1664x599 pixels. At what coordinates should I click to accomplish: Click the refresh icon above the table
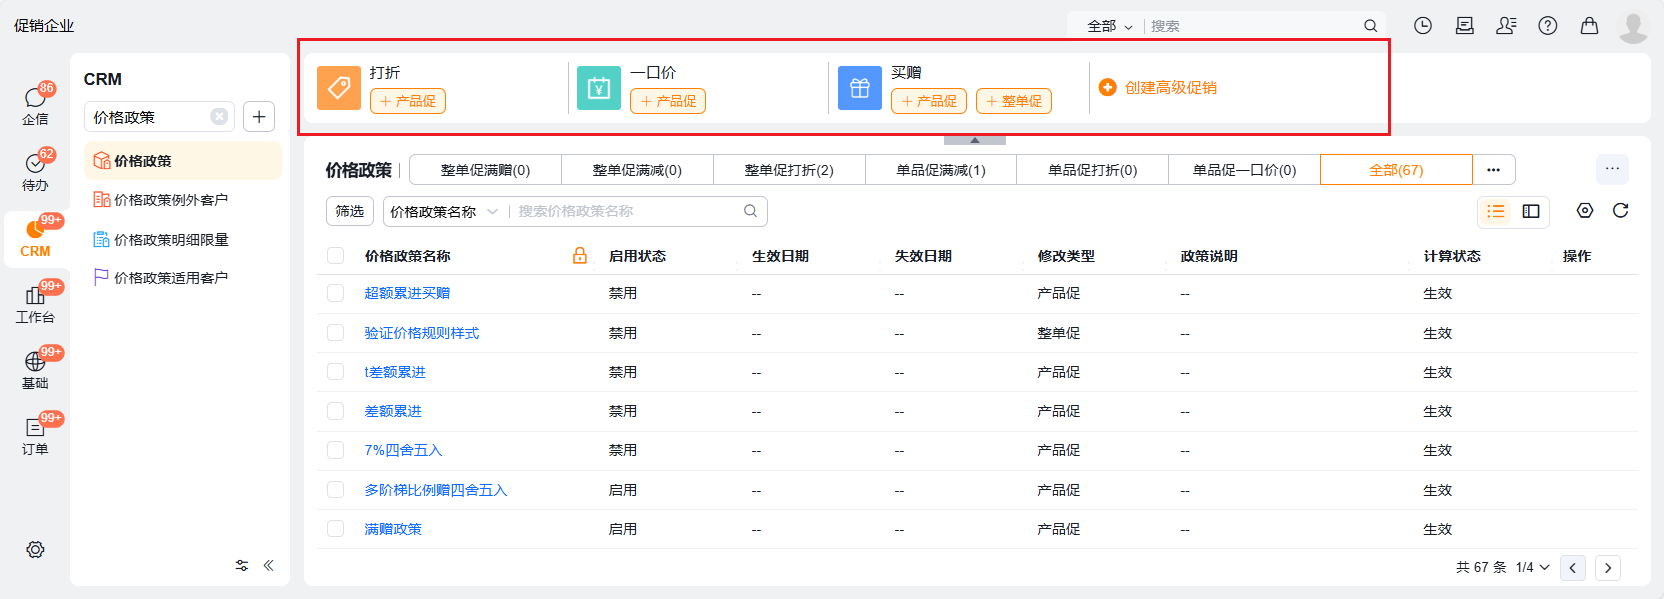[1620, 211]
